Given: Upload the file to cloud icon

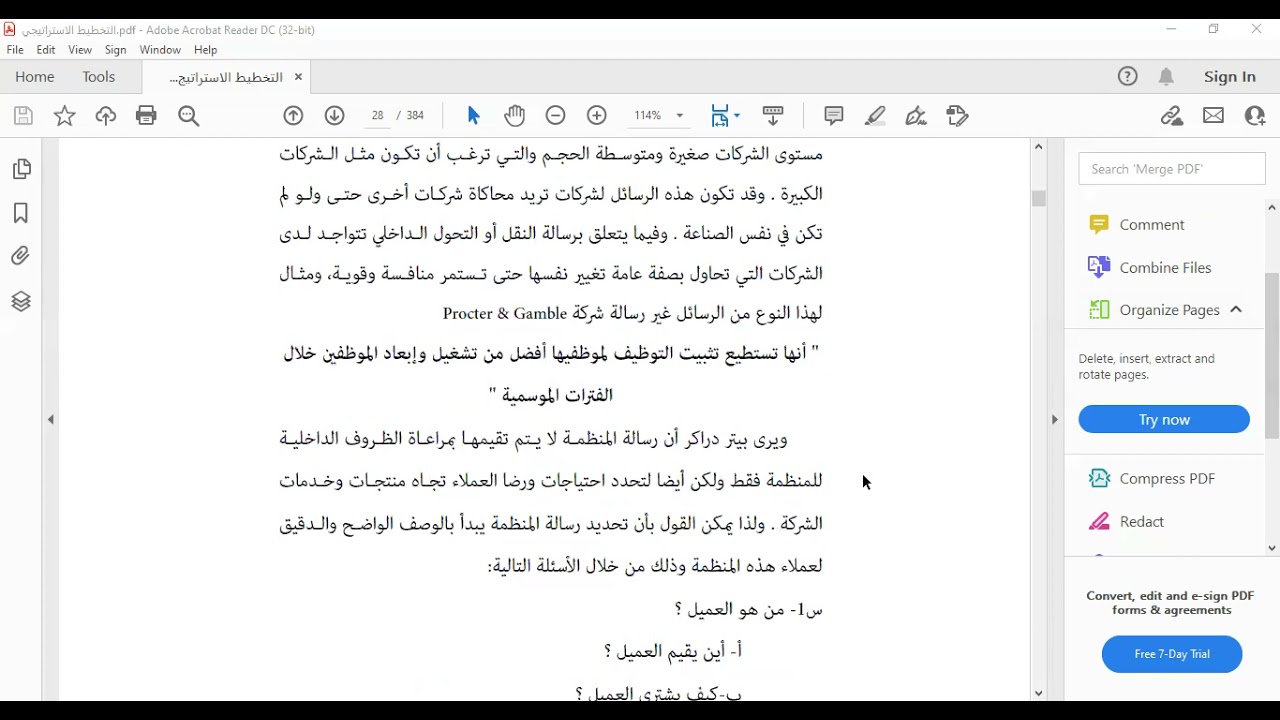Looking at the screenshot, I should click(106, 116).
